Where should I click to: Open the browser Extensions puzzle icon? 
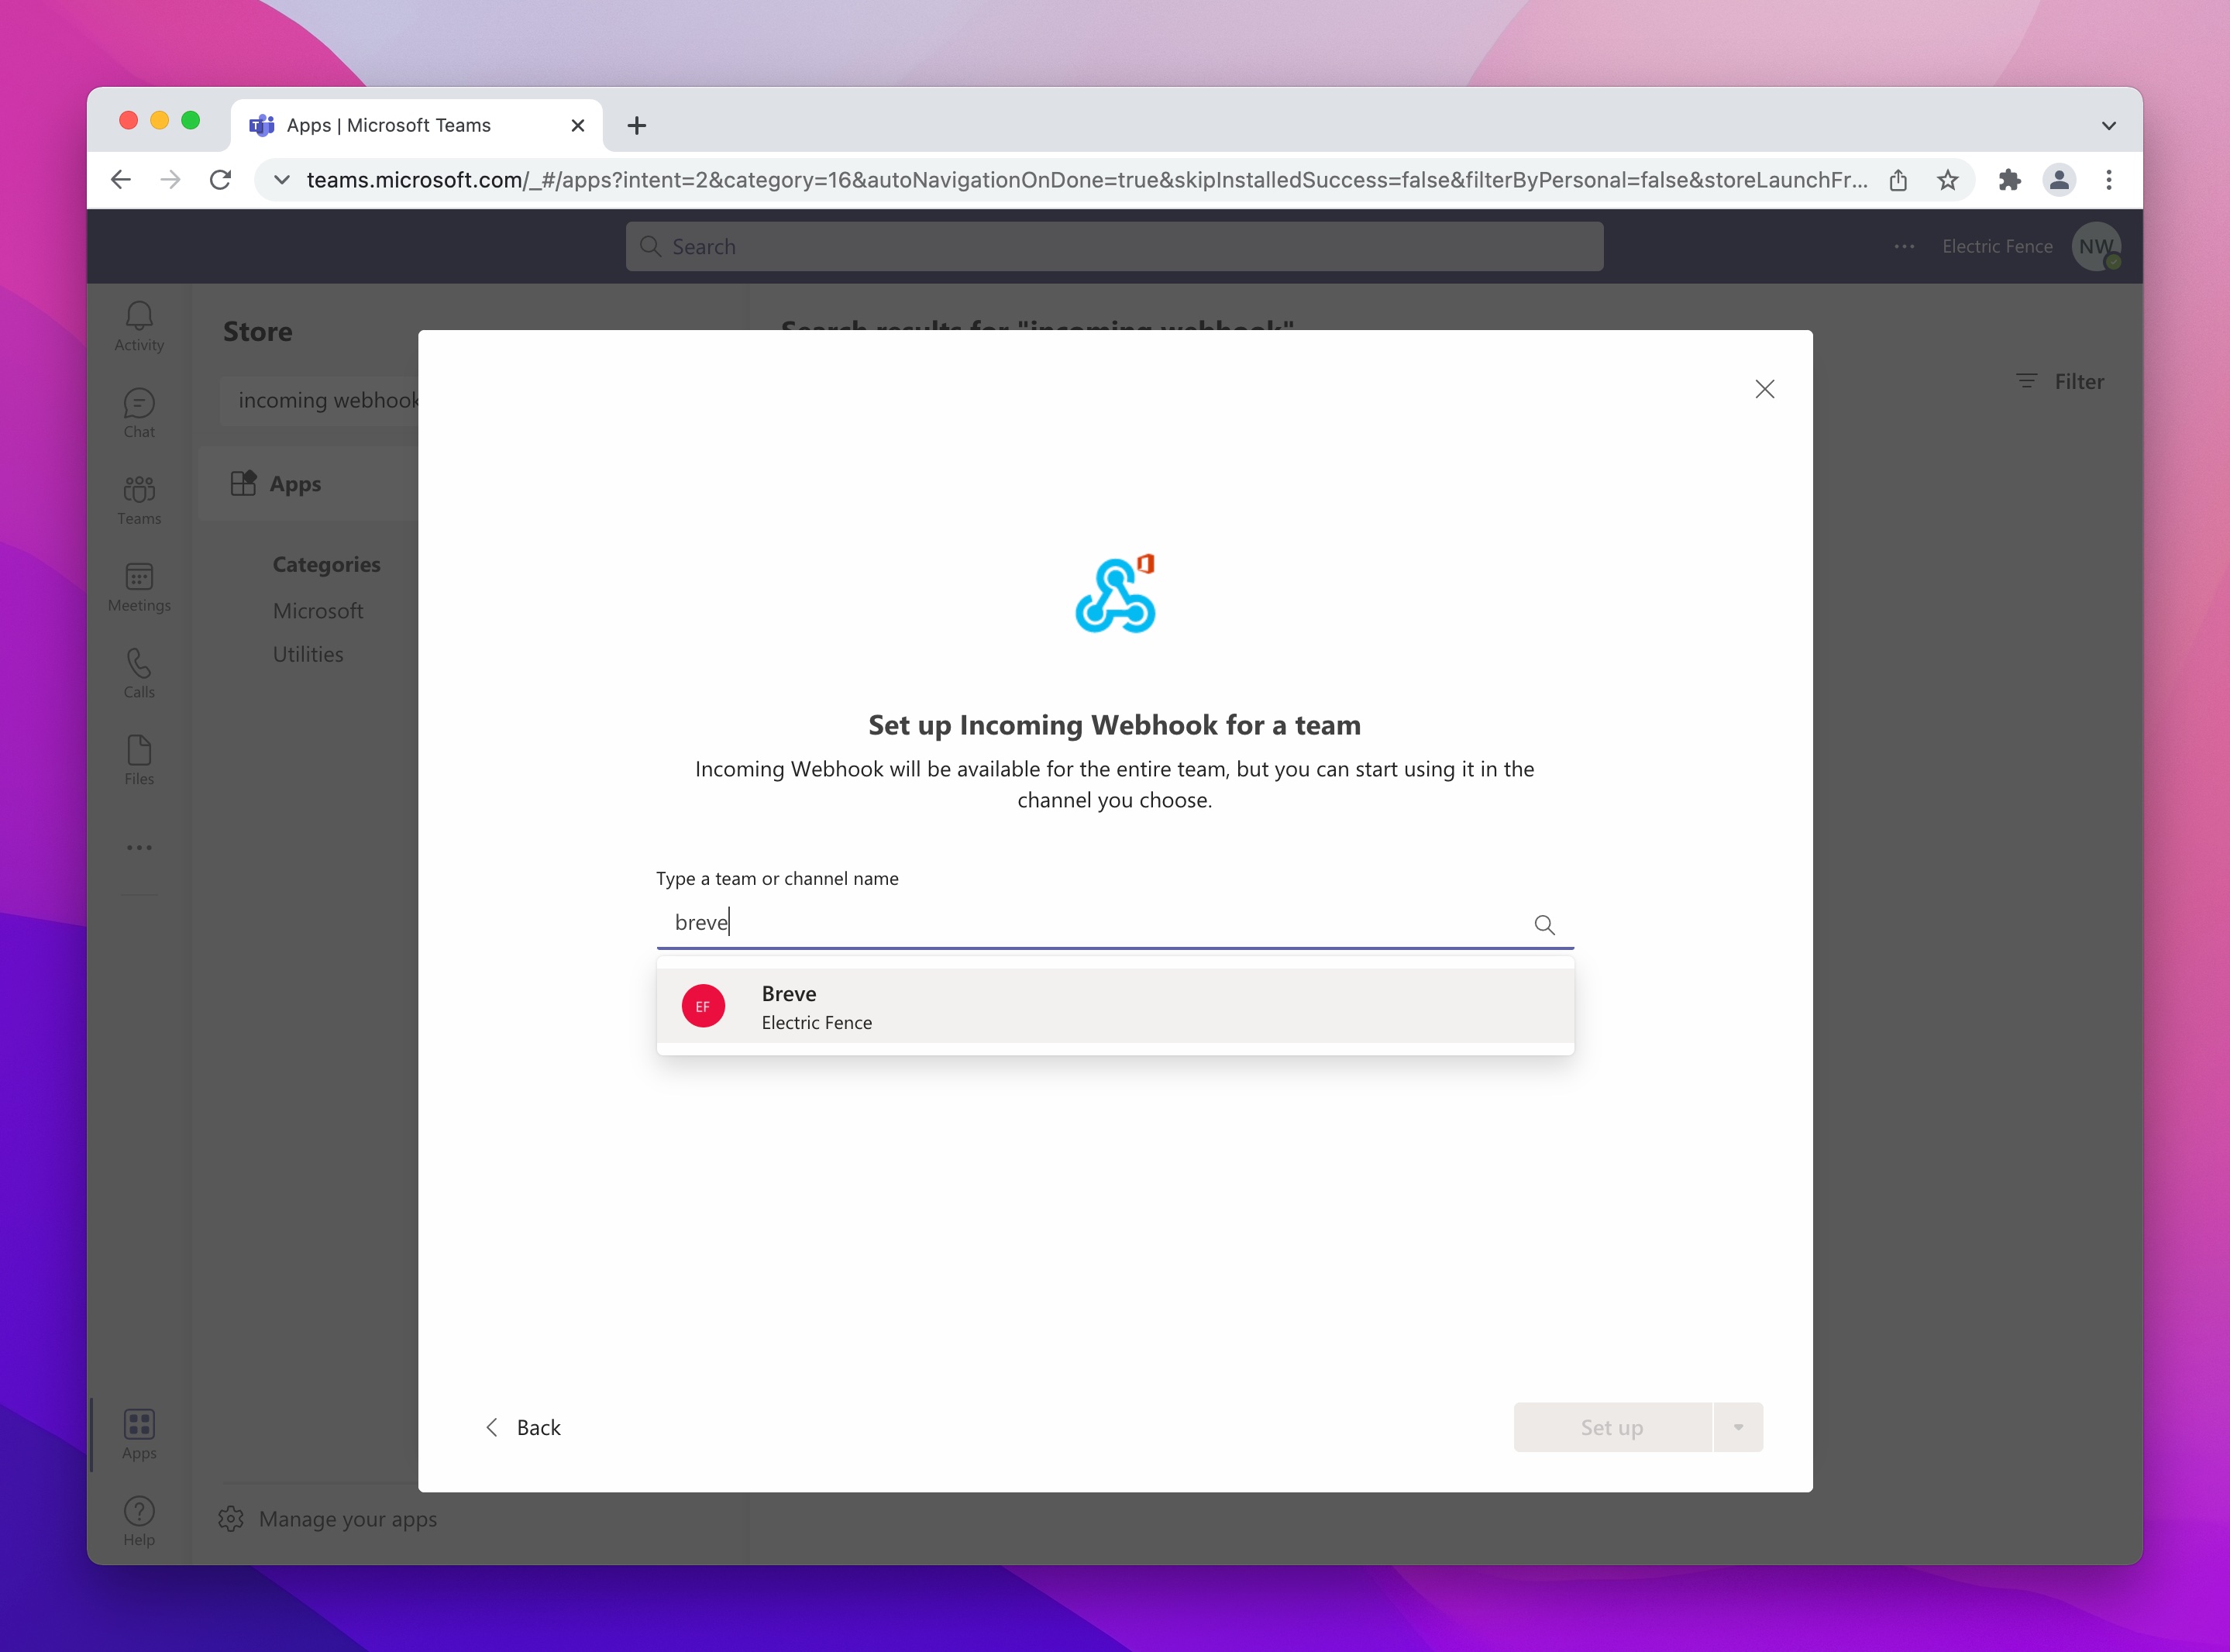click(2009, 180)
